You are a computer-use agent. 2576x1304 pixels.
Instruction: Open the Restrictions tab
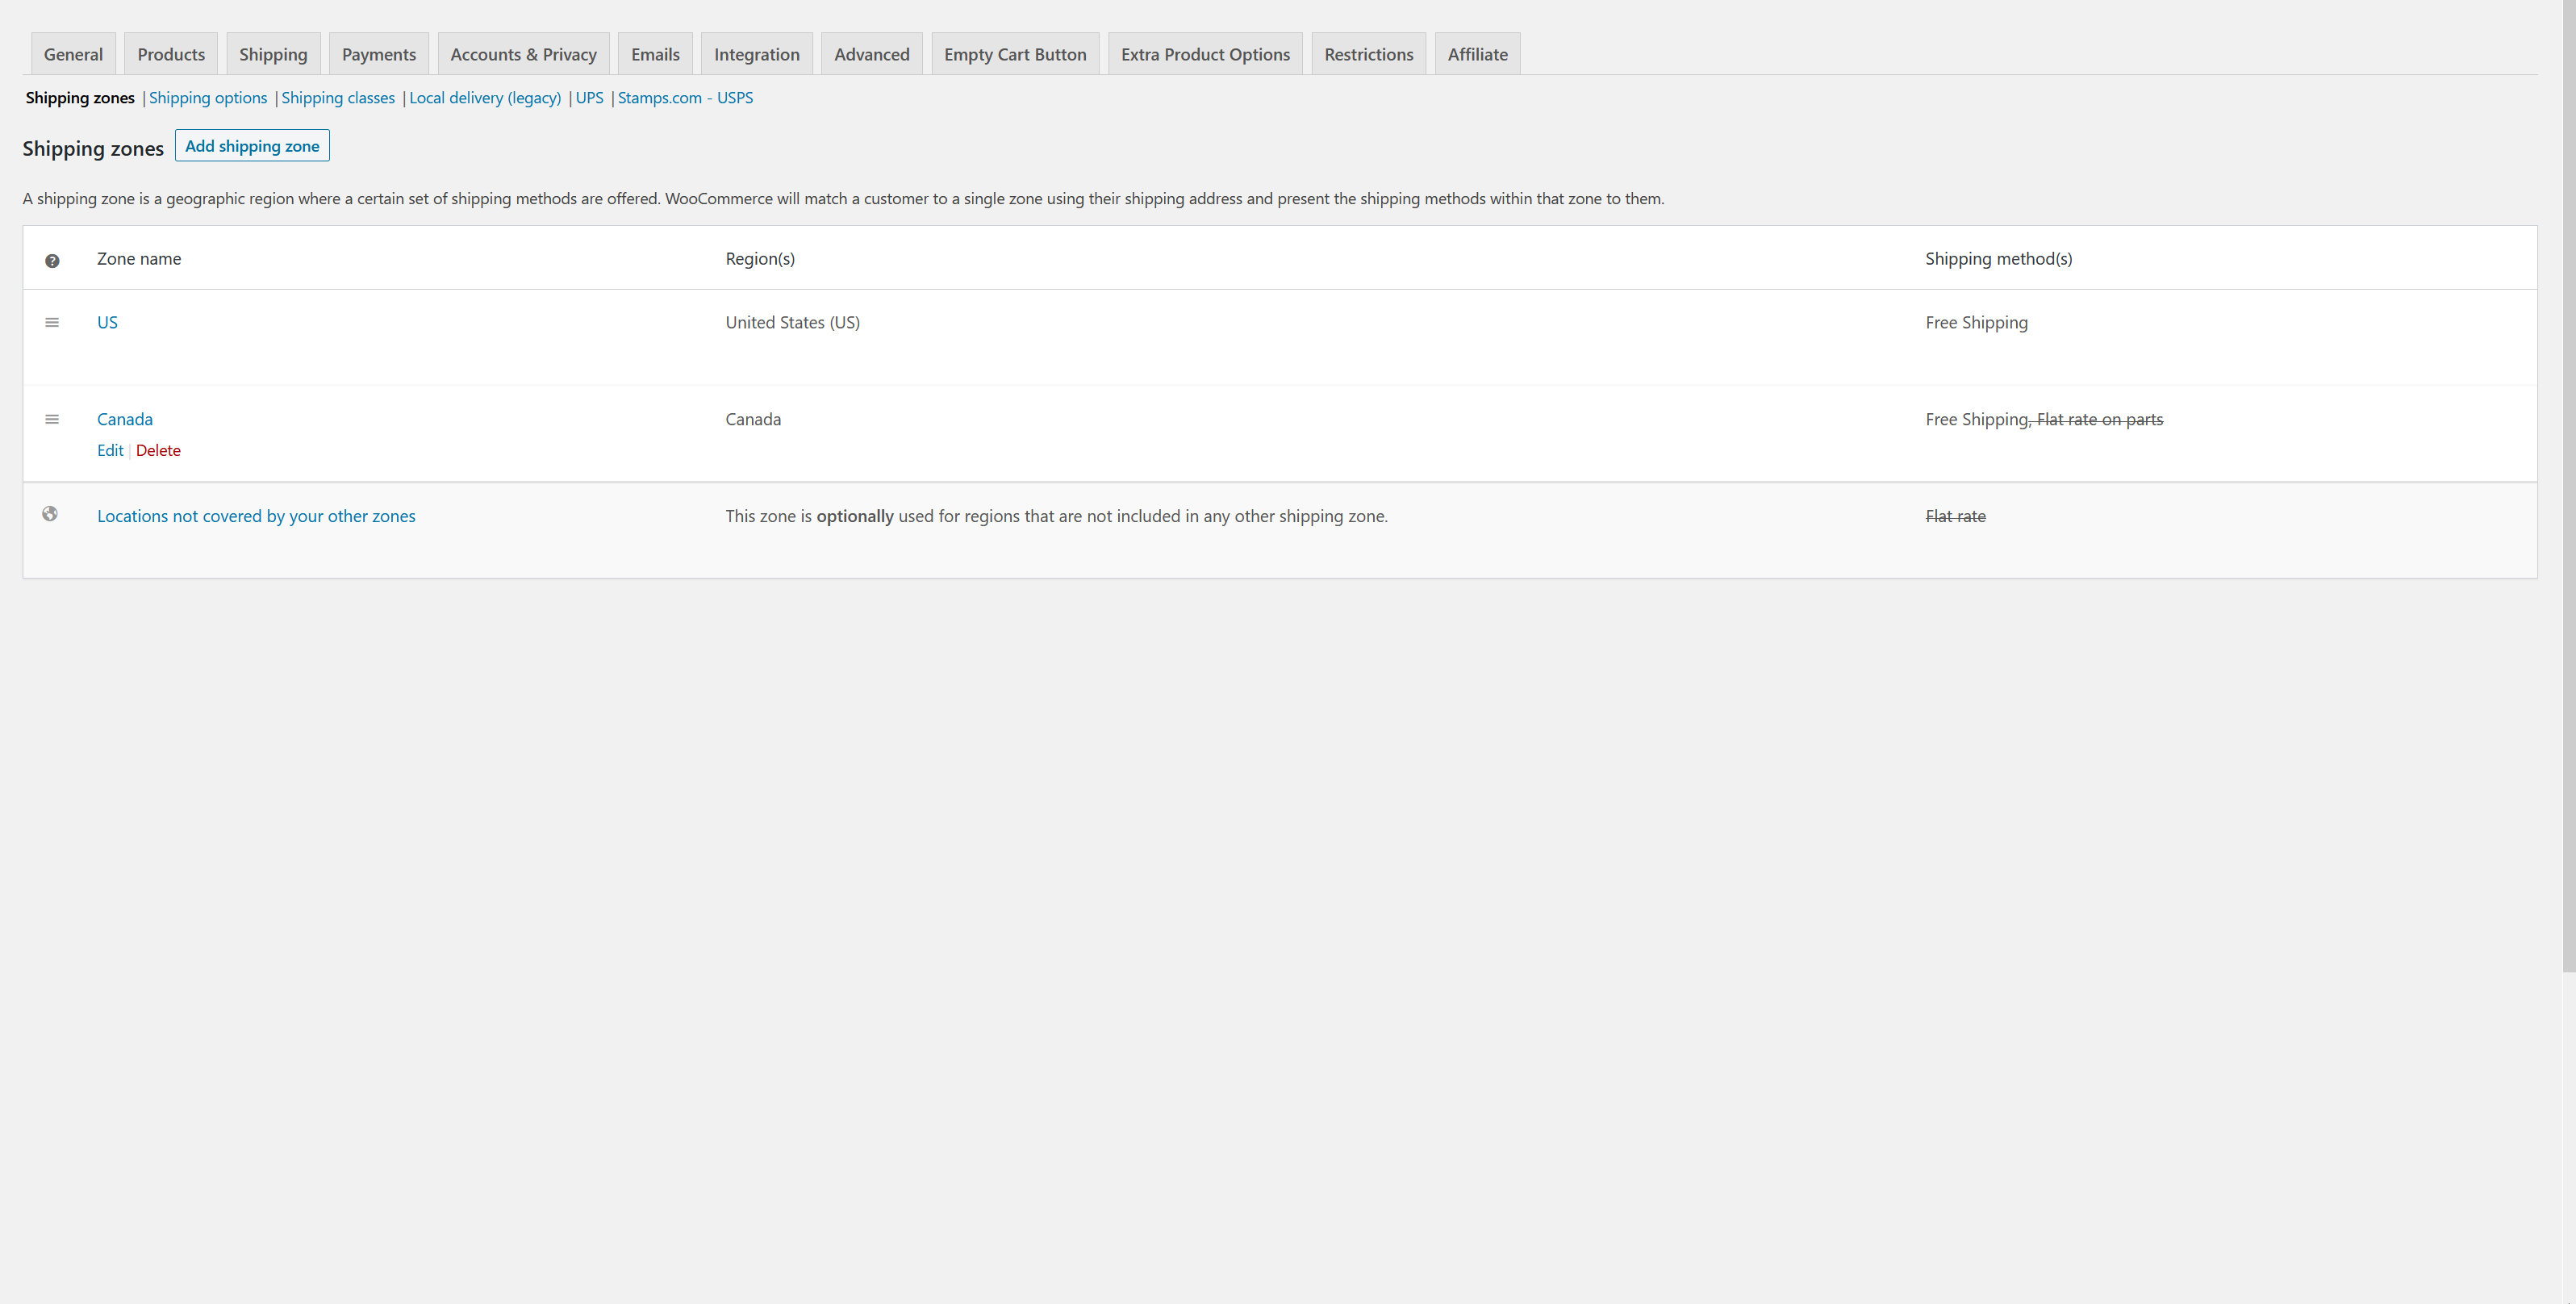(x=1369, y=54)
